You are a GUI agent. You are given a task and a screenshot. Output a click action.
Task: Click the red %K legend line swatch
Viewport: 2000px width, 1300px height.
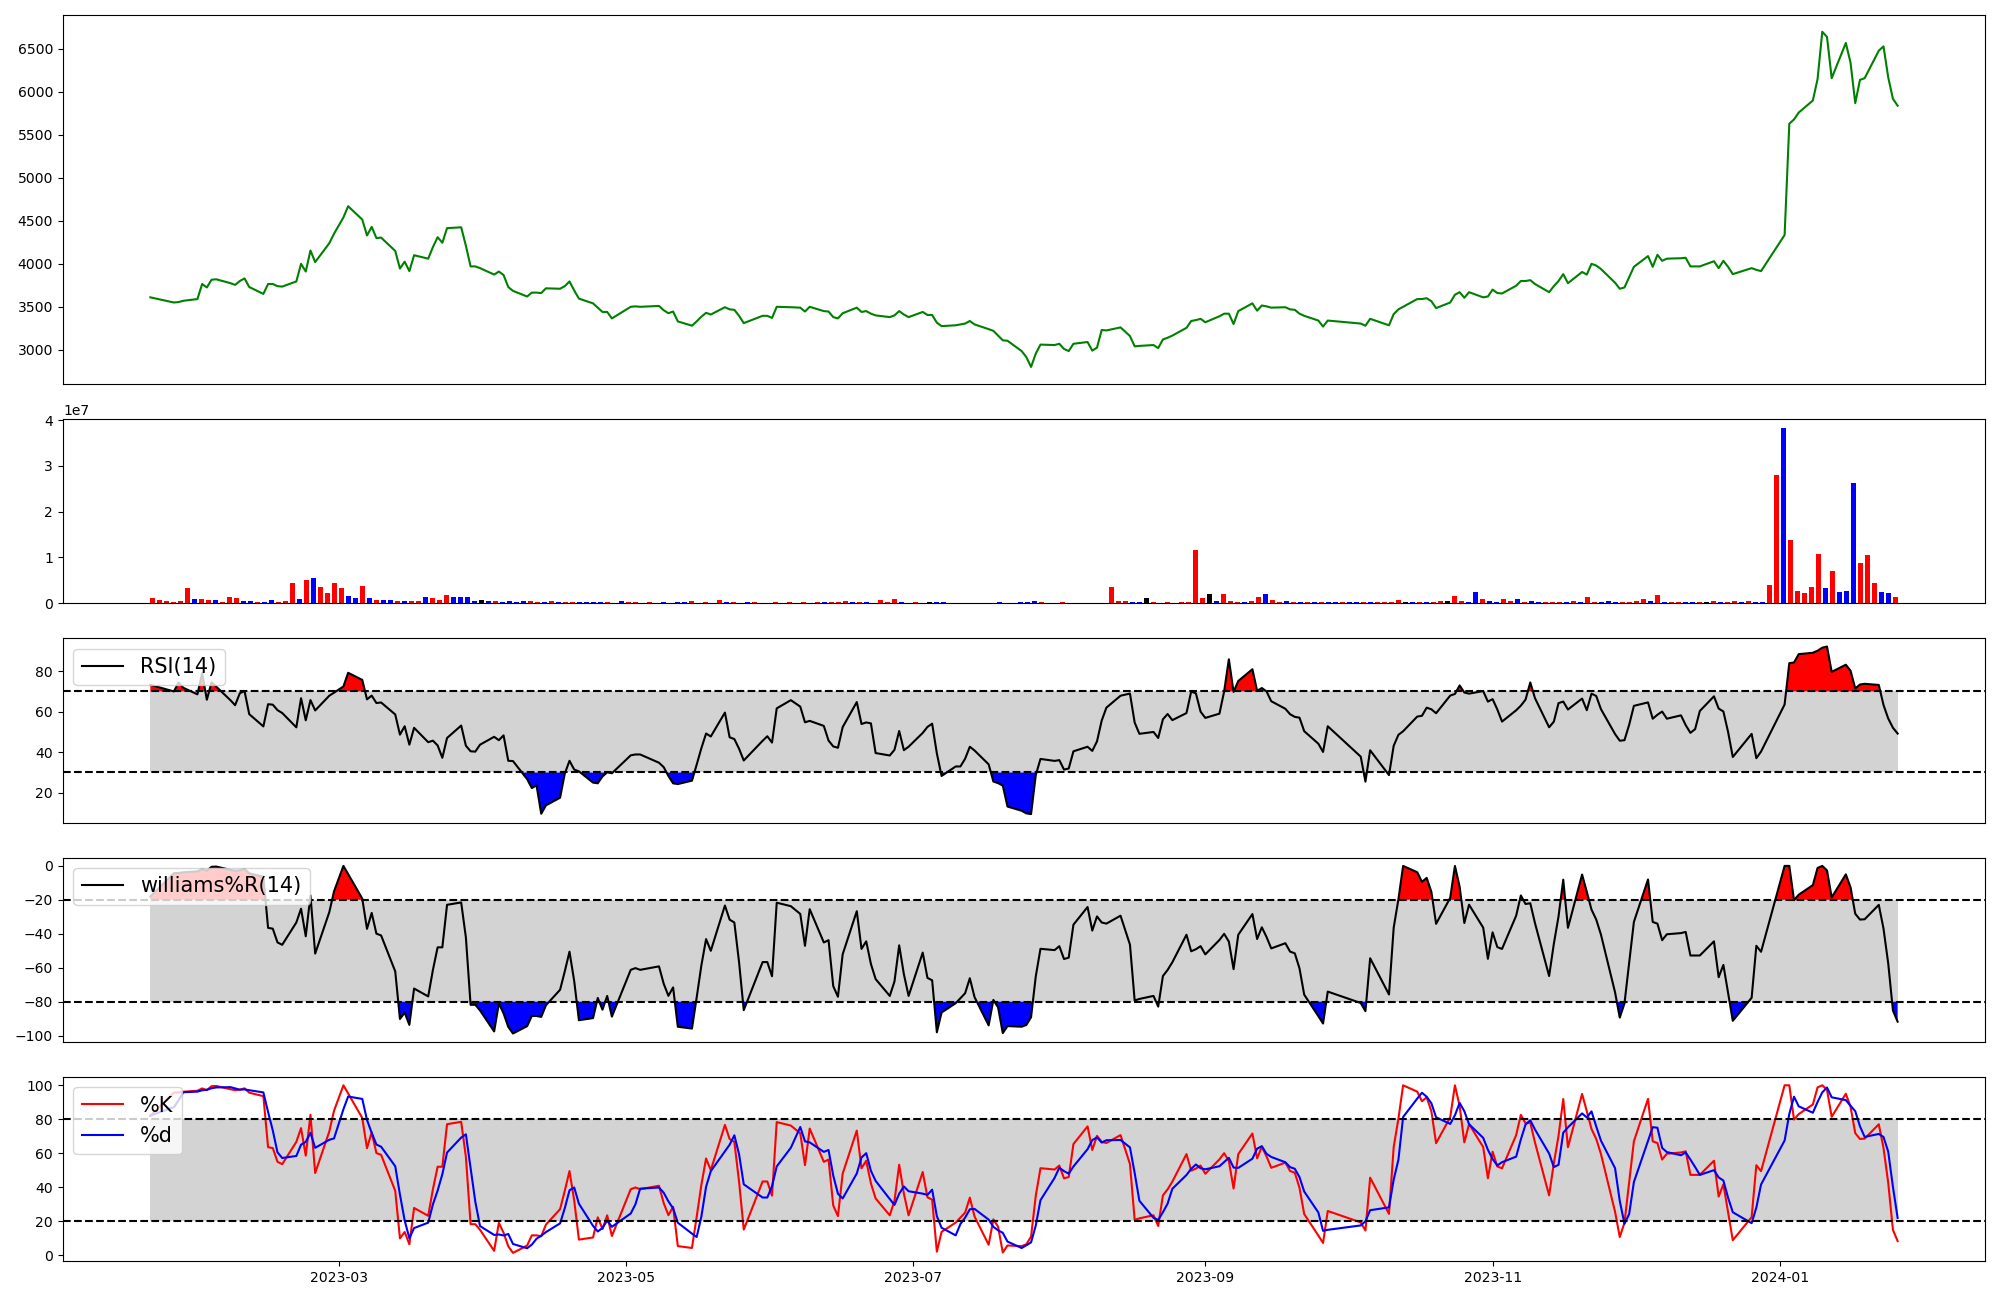103,1105
